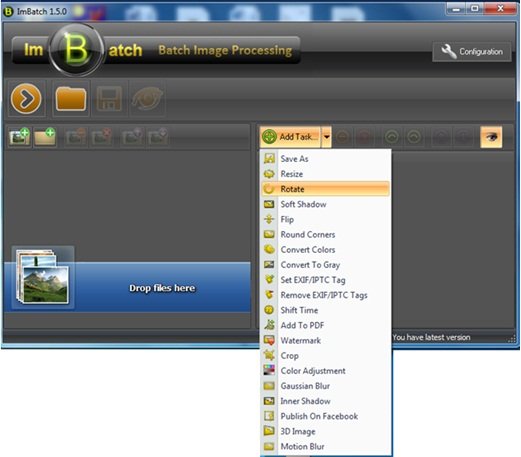Choose Add To PDF task
Image resolution: width=521 pixels, height=457 pixels.
[325, 325]
